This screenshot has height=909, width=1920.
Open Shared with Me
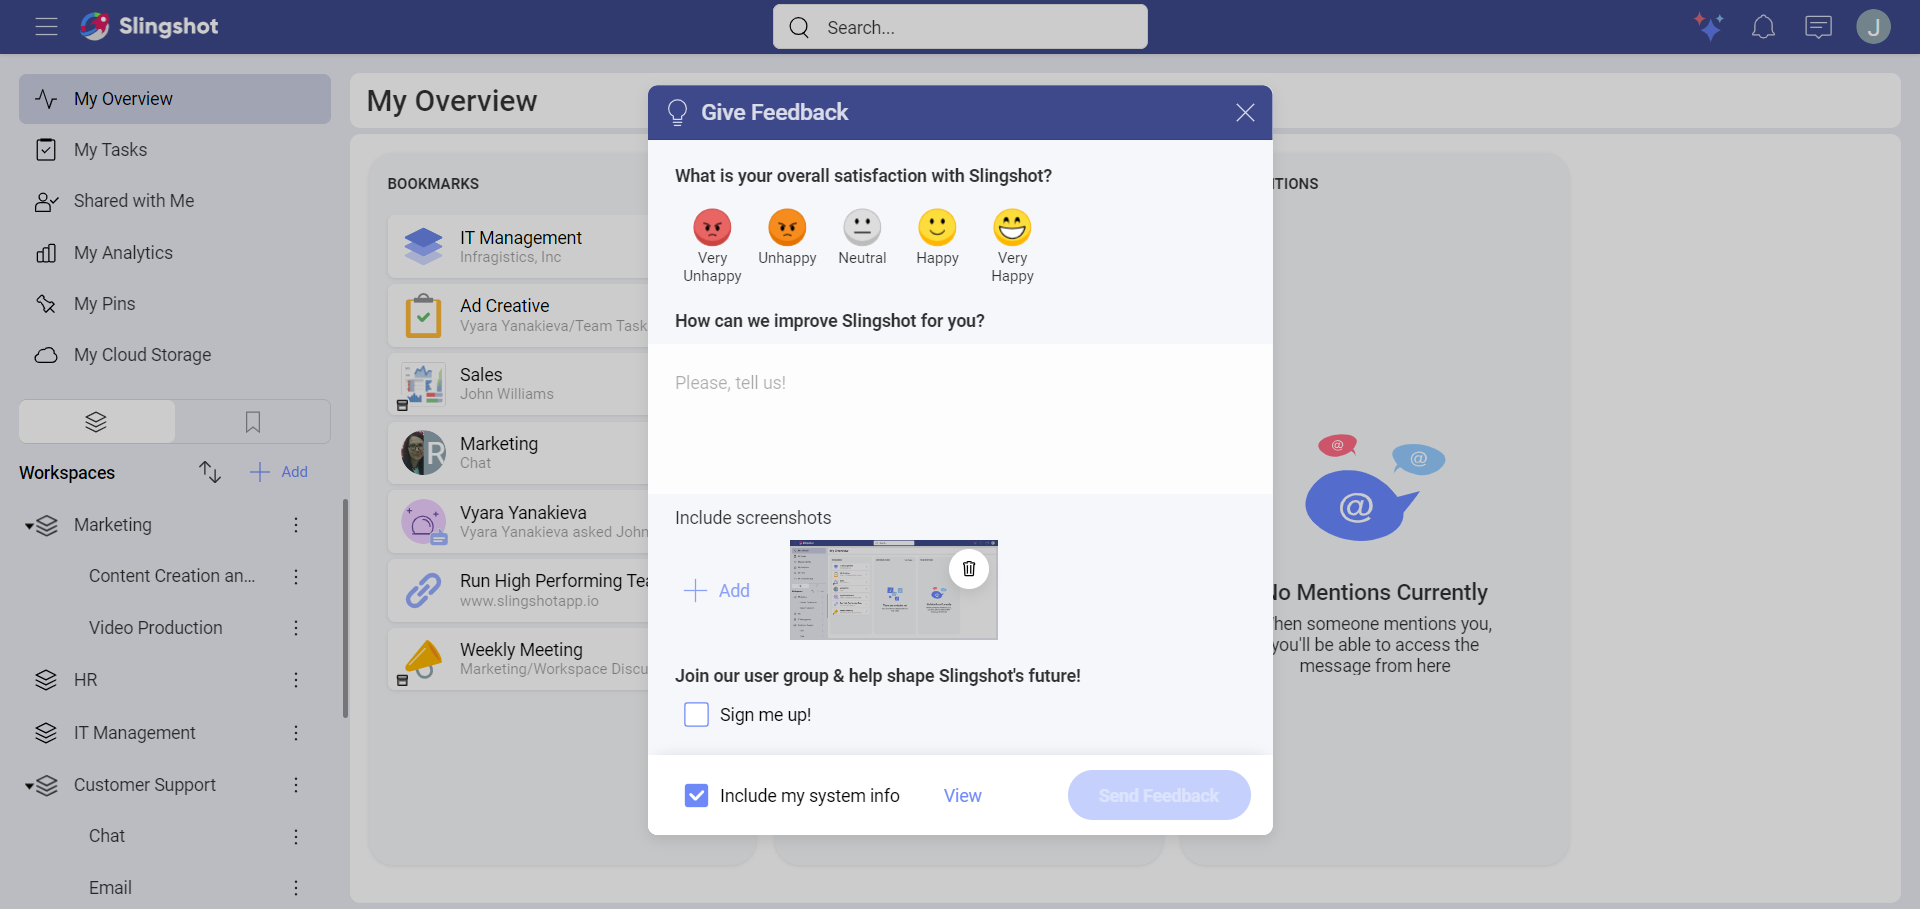(175, 201)
